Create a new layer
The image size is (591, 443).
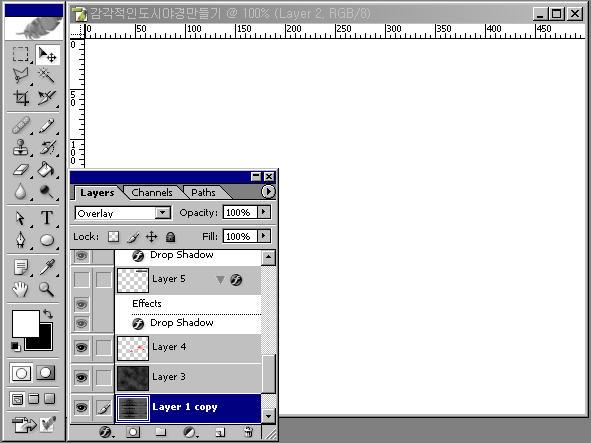(x=220, y=432)
